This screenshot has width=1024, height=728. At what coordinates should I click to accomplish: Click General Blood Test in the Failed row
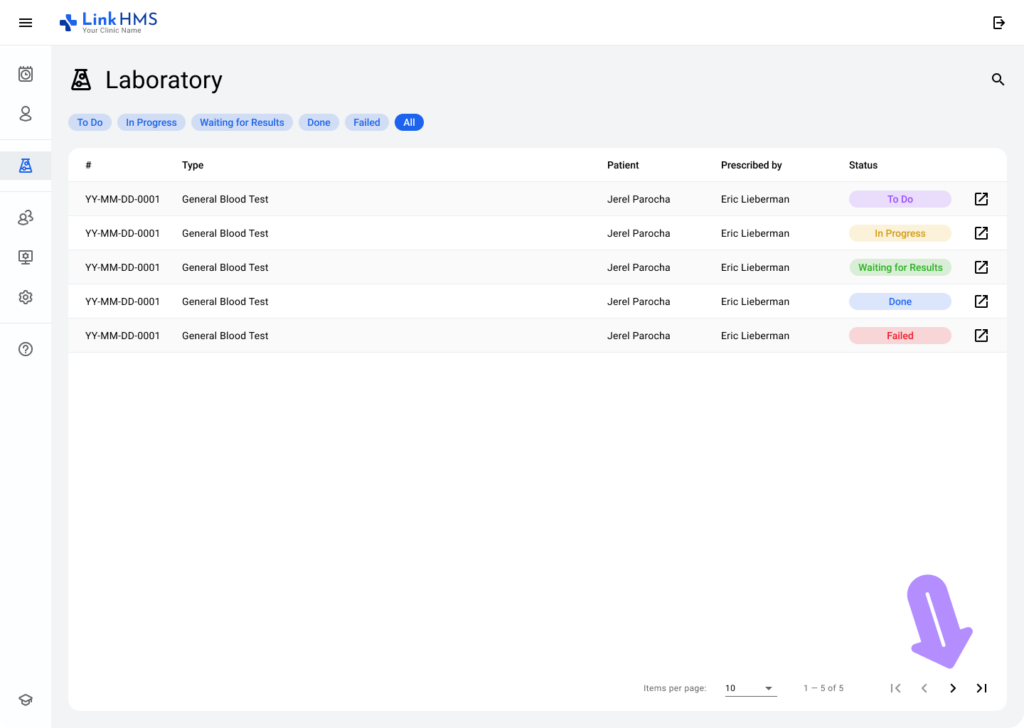(x=225, y=336)
